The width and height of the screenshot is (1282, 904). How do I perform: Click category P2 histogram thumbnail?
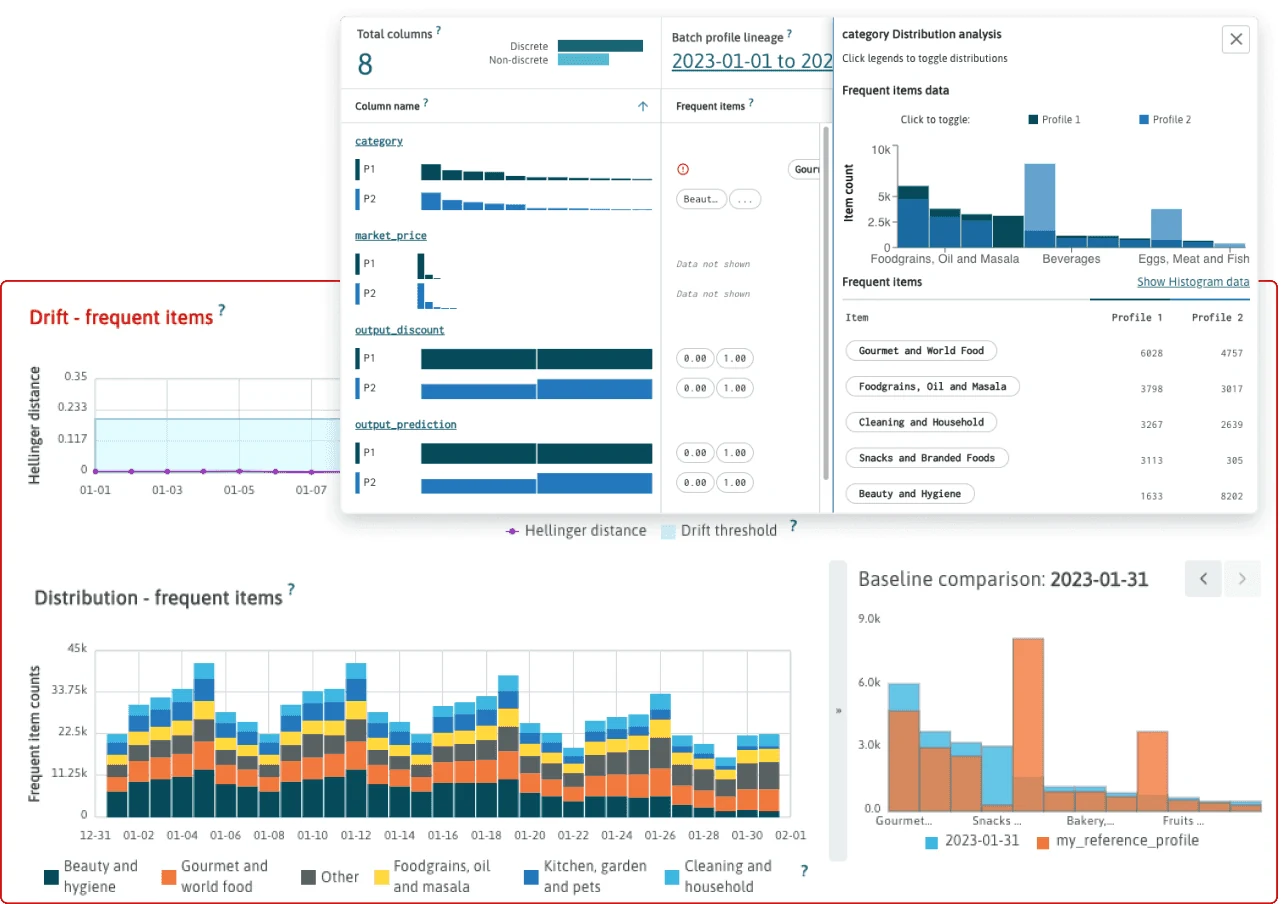tap(536, 200)
